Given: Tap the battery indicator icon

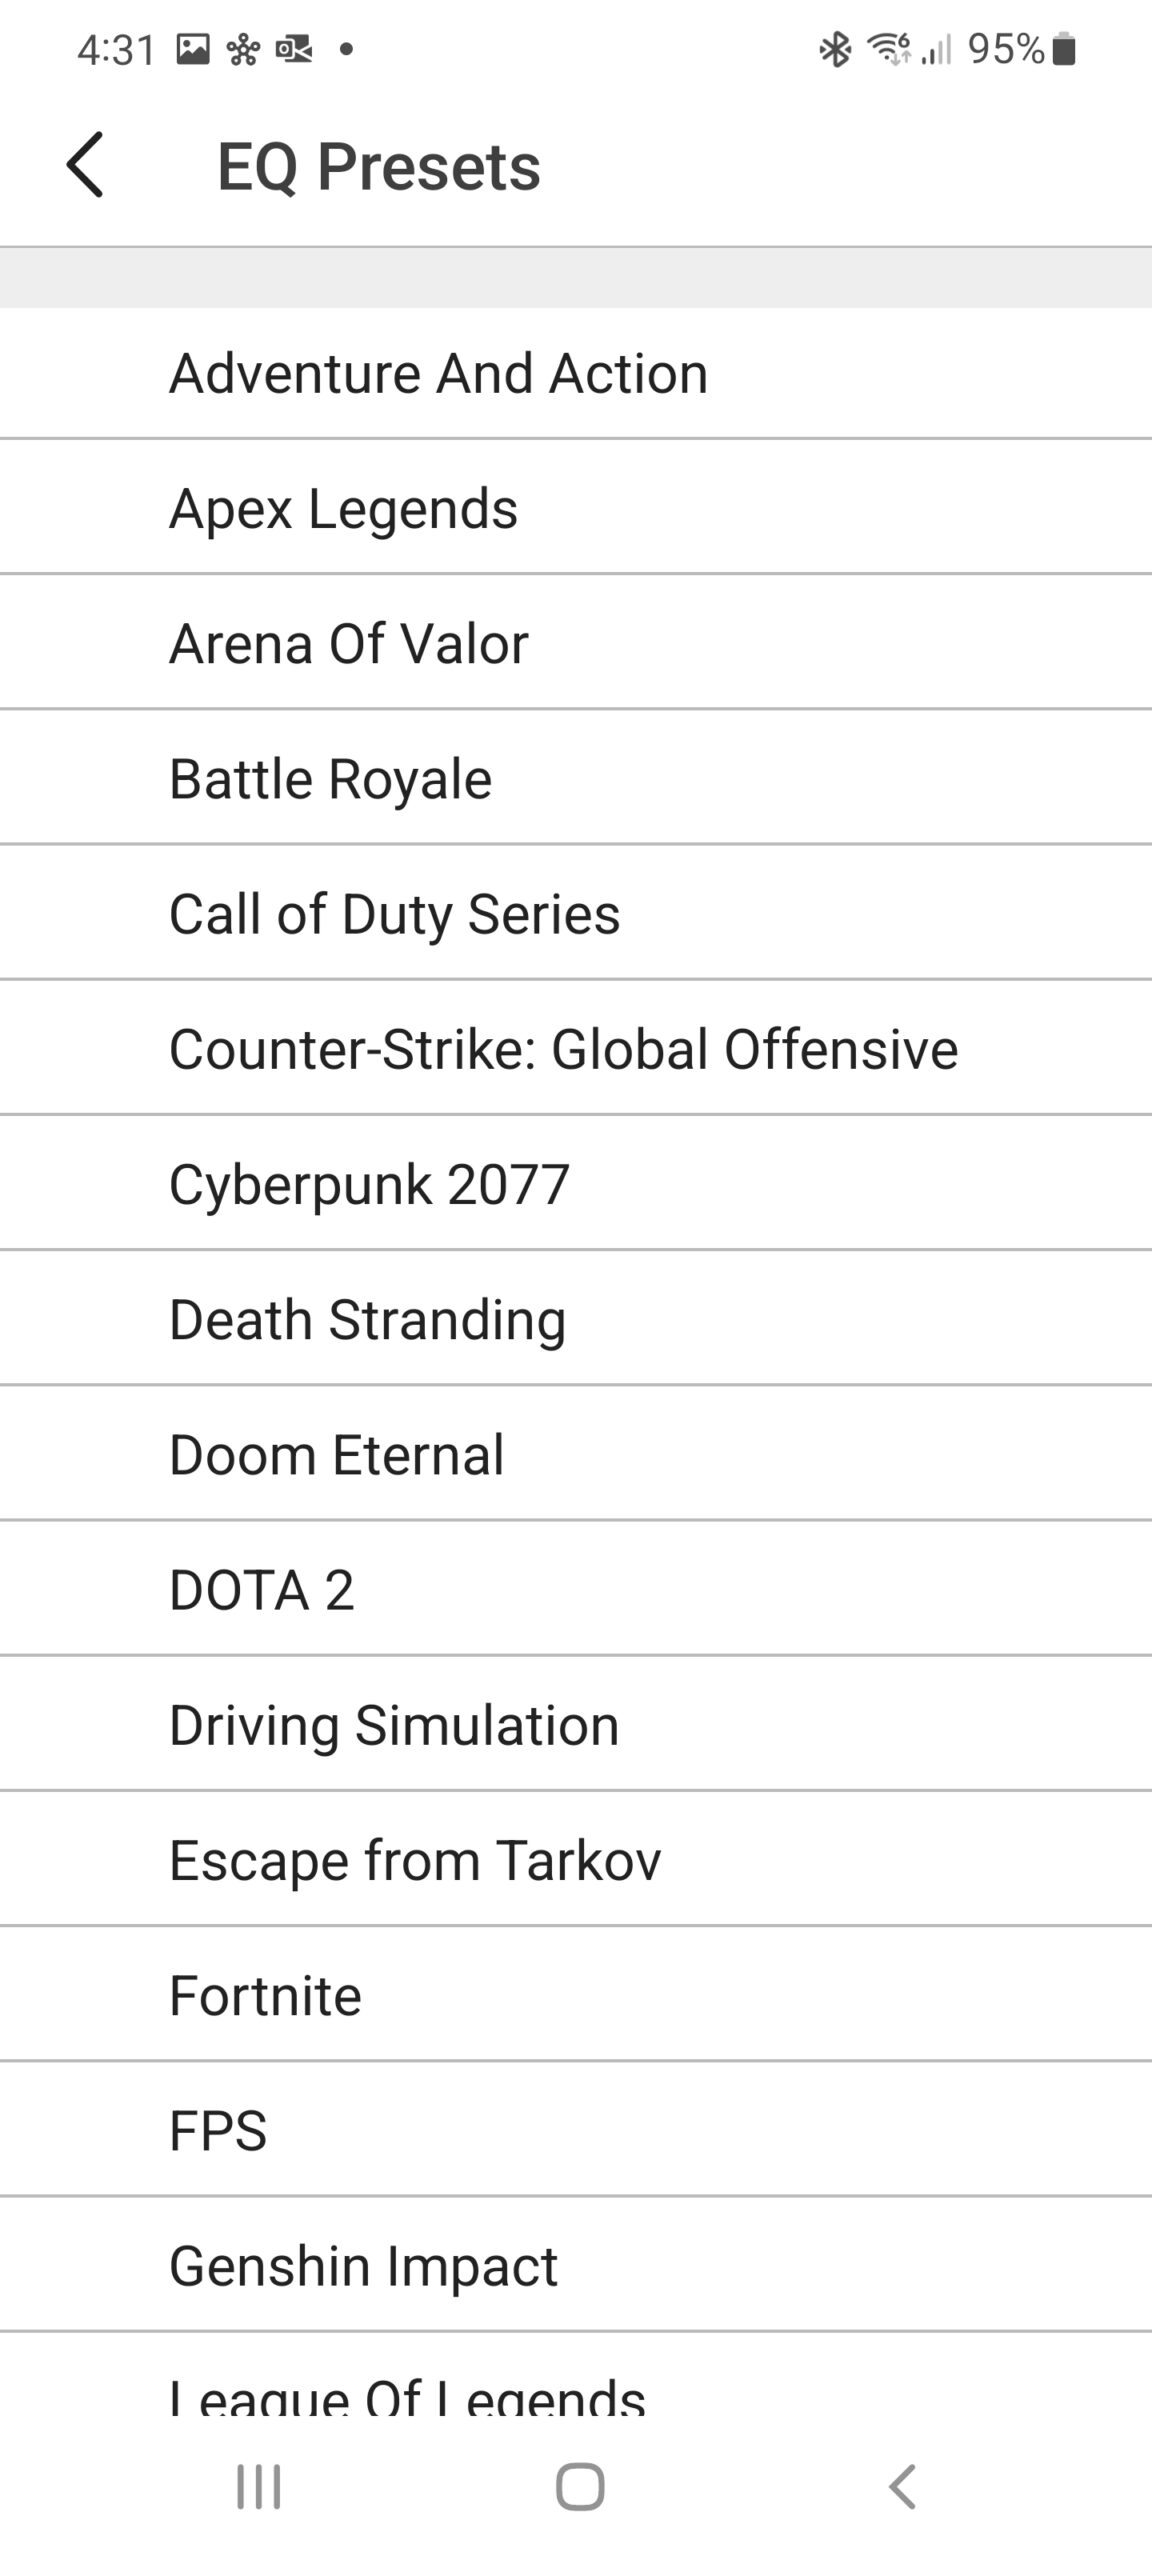Looking at the screenshot, I should [1065, 49].
